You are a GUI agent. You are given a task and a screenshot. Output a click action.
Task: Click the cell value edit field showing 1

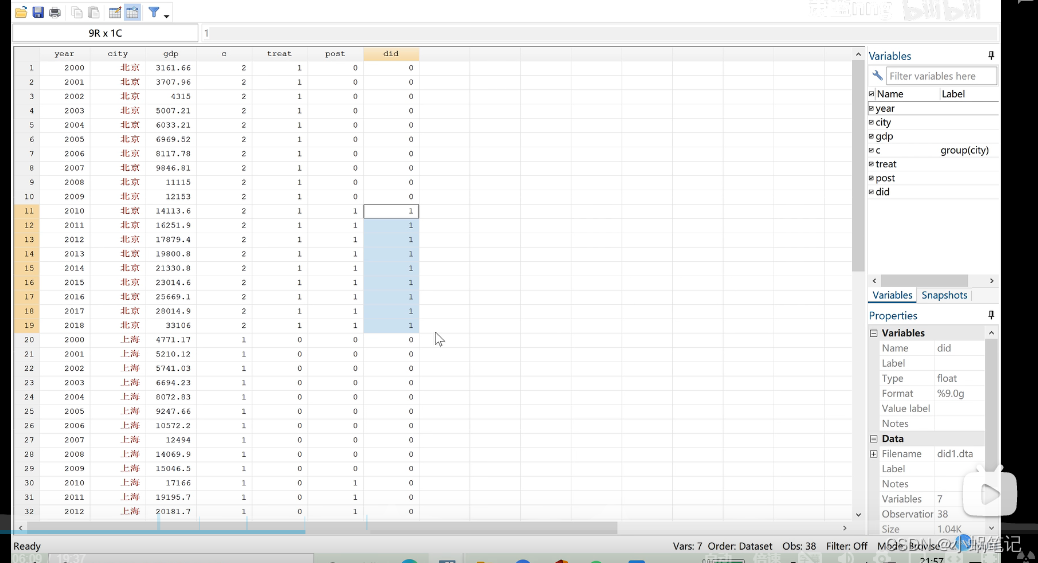click(598, 33)
